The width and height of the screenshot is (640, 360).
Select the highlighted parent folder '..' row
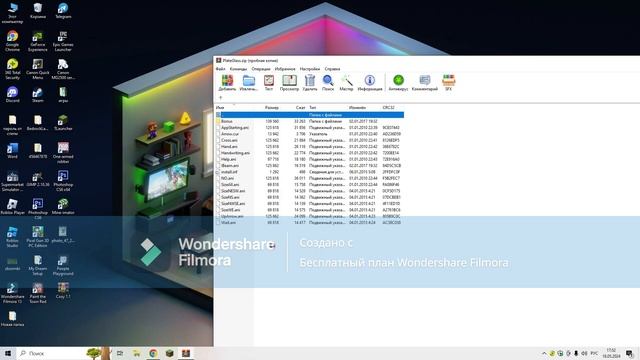coord(310,115)
